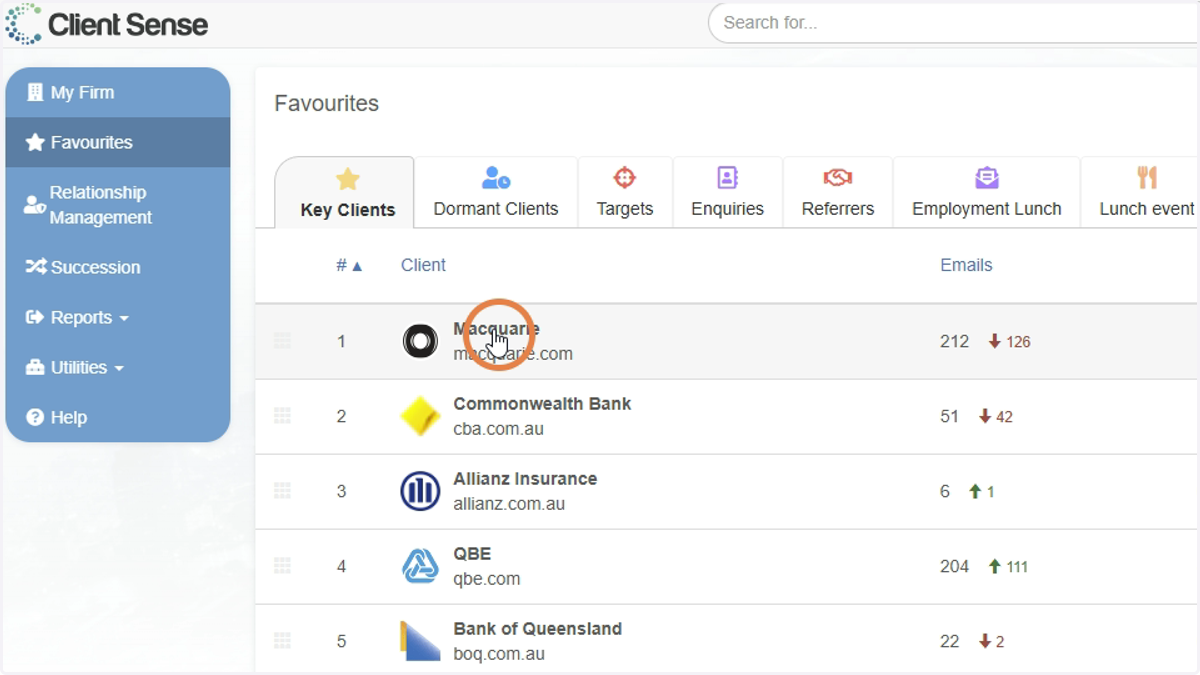This screenshot has height=675, width=1200.
Task: Click the Search for input field
Action: (953, 22)
